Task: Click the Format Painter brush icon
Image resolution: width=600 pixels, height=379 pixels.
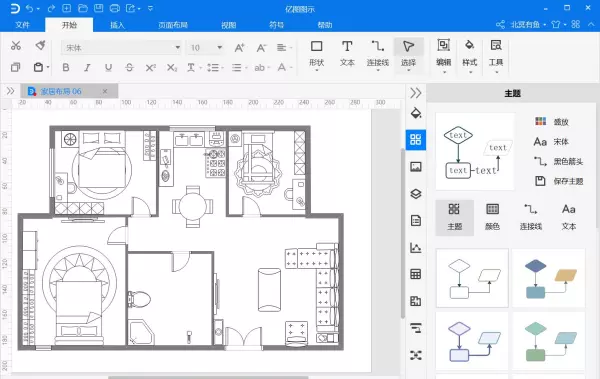Action: (x=40, y=45)
